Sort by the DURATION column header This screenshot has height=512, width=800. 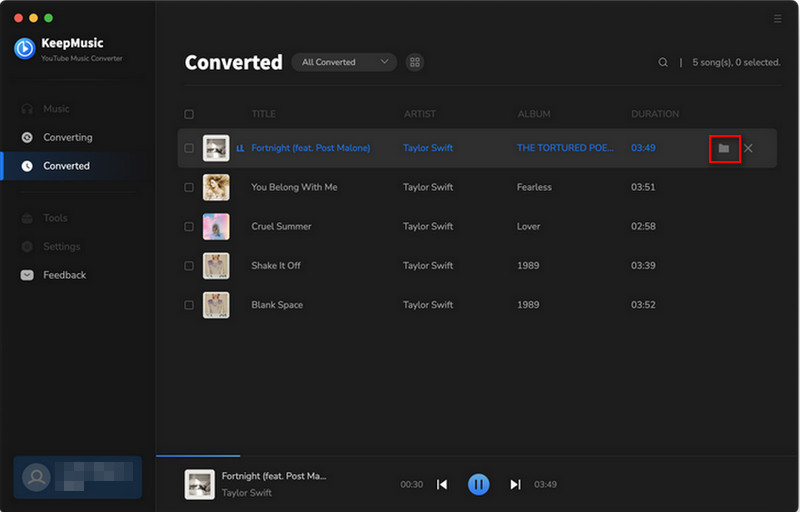(655, 114)
